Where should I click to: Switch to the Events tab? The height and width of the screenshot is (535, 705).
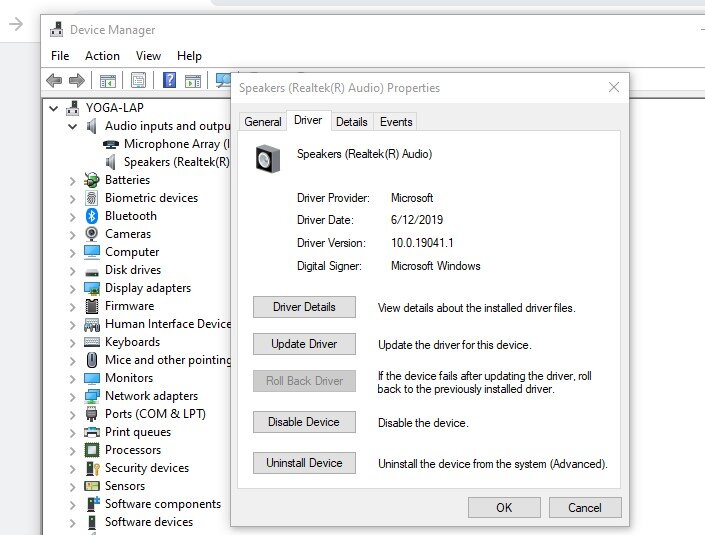(396, 122)
